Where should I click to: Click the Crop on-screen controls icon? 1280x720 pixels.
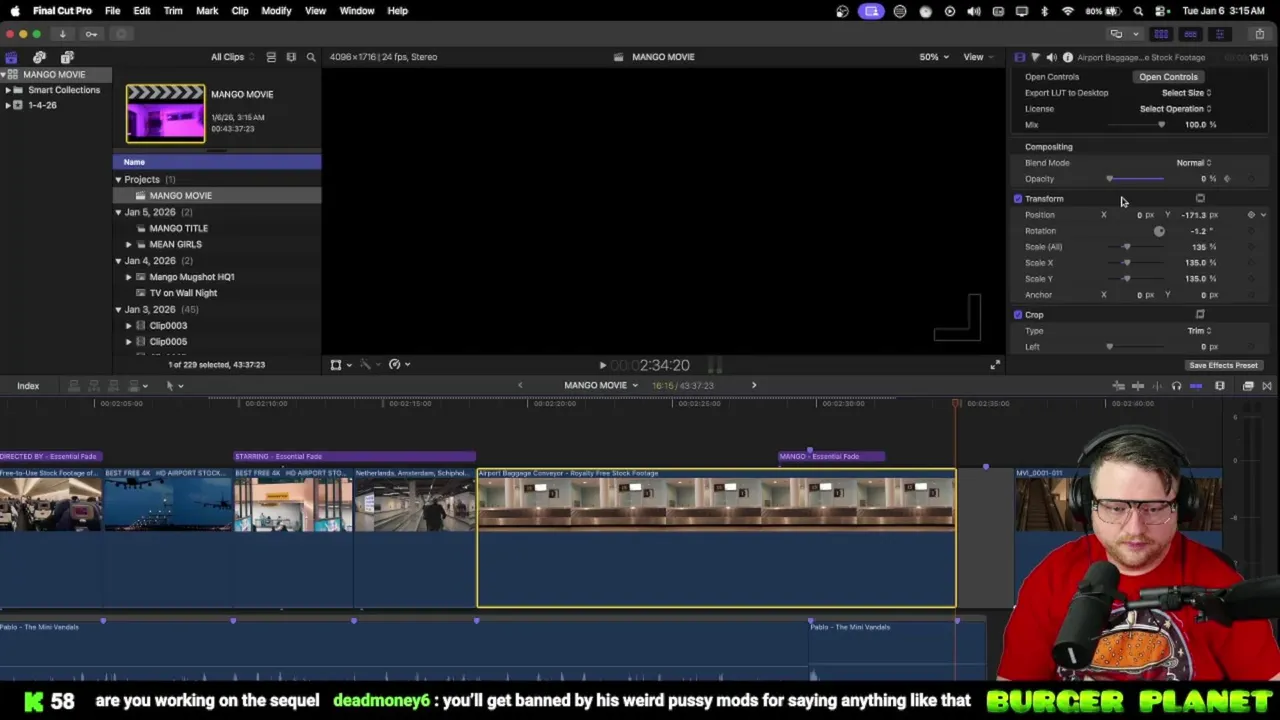coord(1200,314)
